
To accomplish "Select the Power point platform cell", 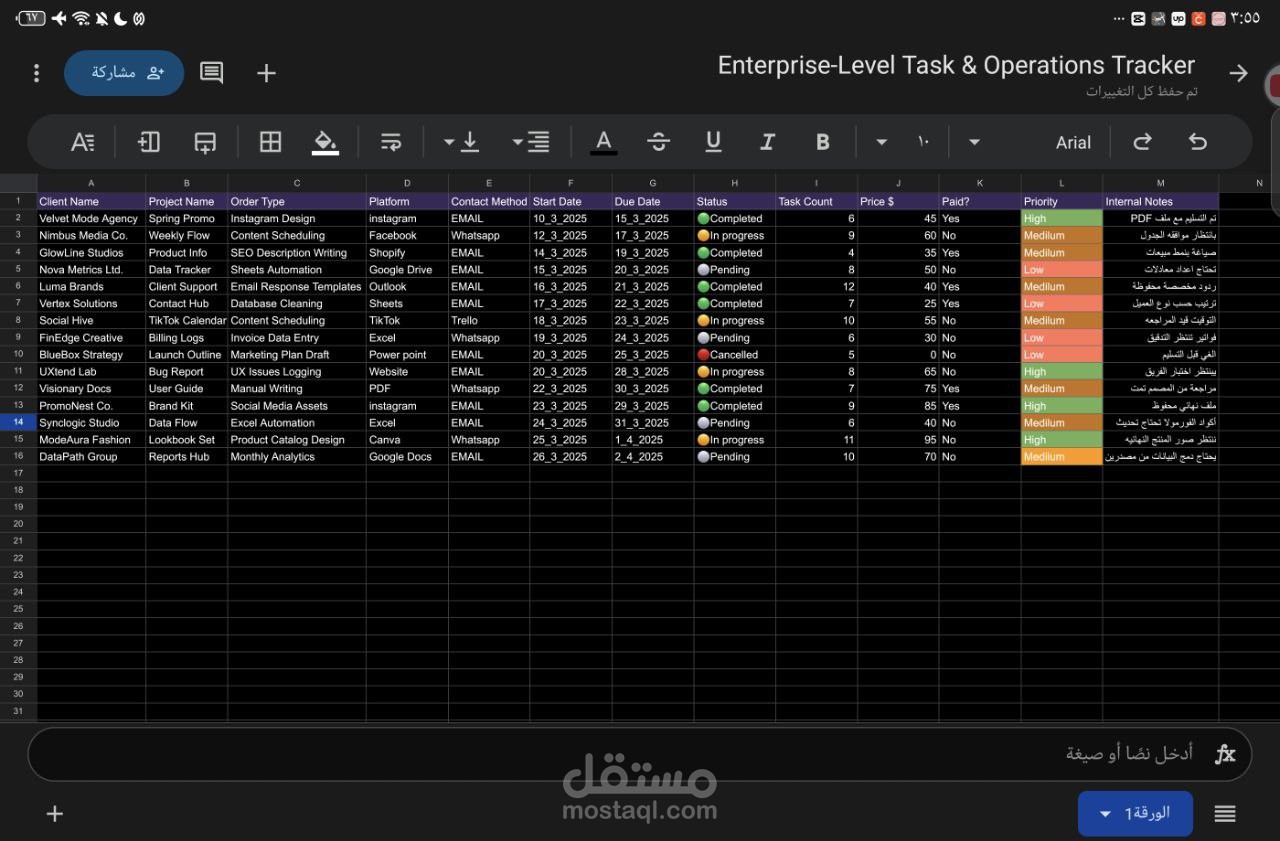I will (407, 355).
